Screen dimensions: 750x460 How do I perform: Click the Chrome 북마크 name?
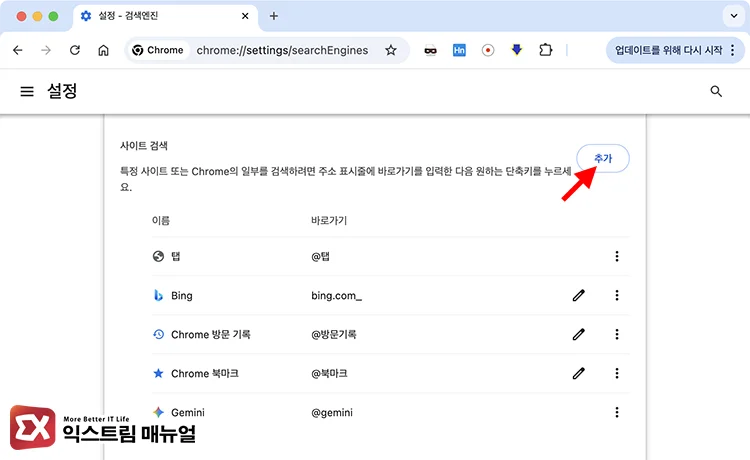point(205,373)
